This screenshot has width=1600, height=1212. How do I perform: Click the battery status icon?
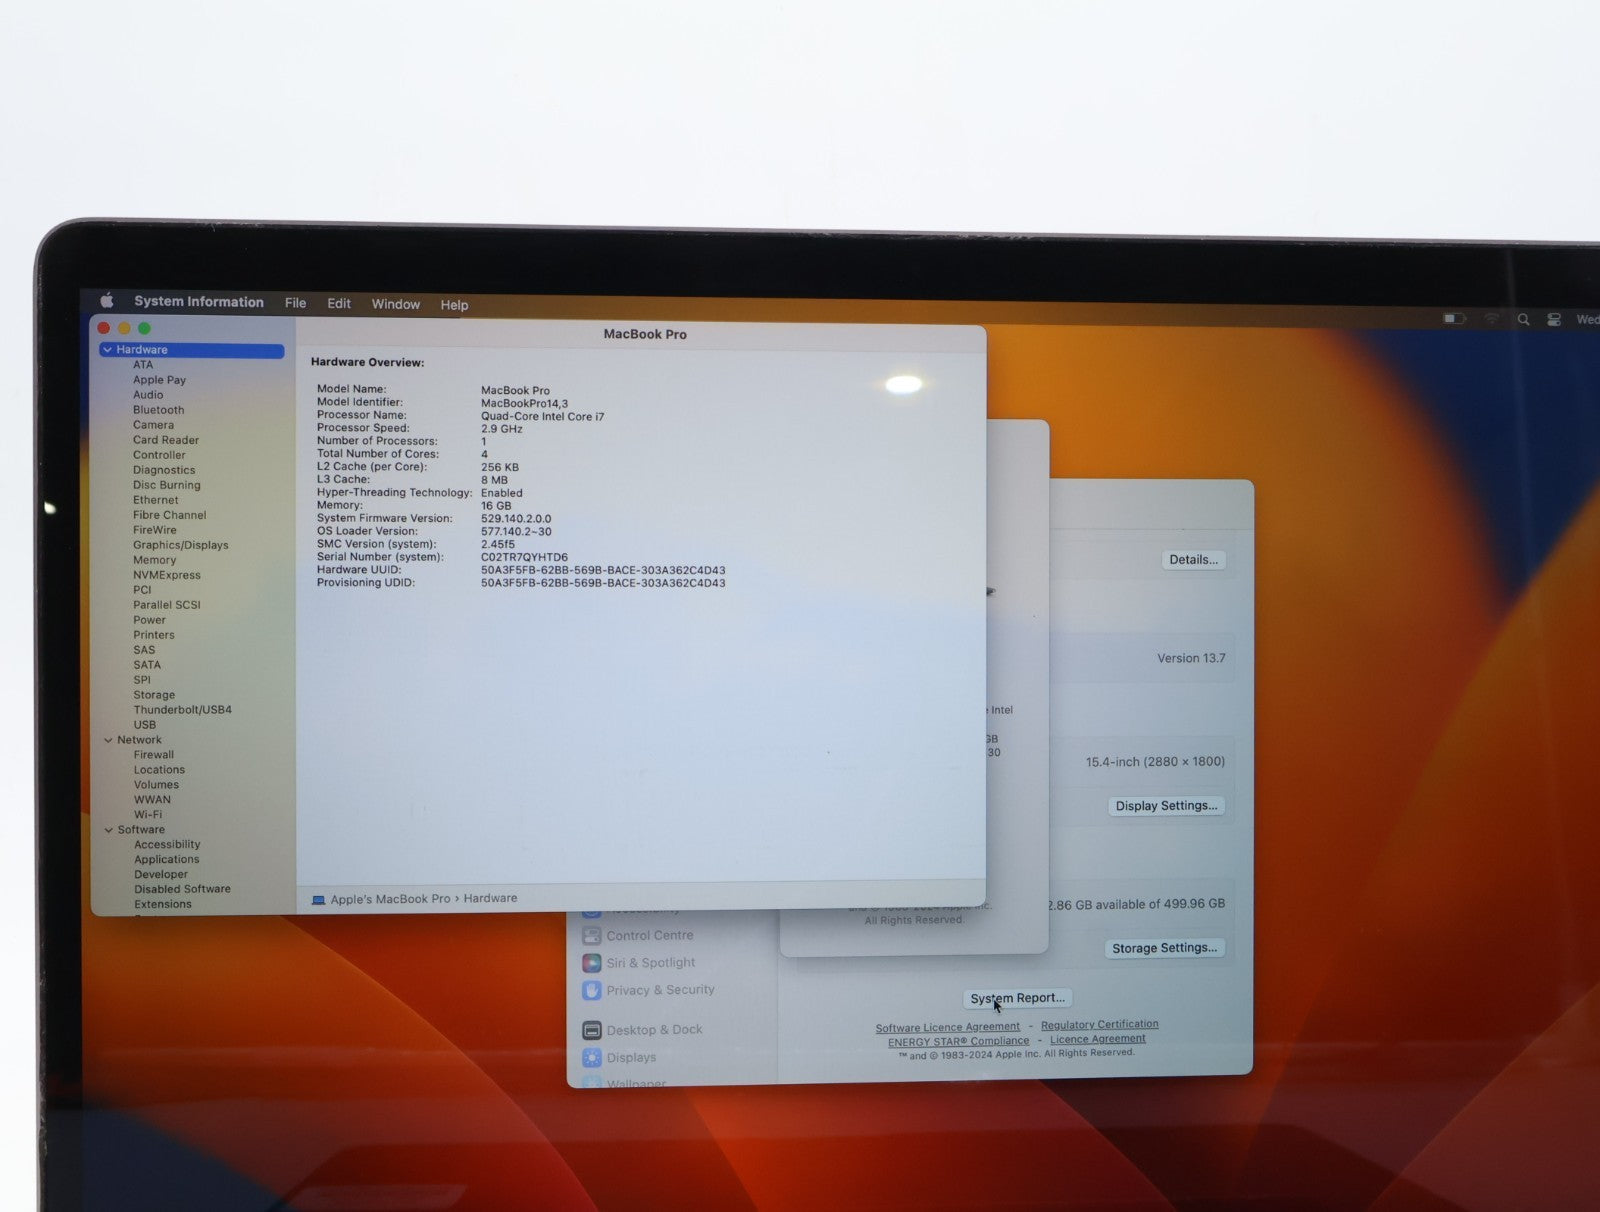coord(1454,319)
